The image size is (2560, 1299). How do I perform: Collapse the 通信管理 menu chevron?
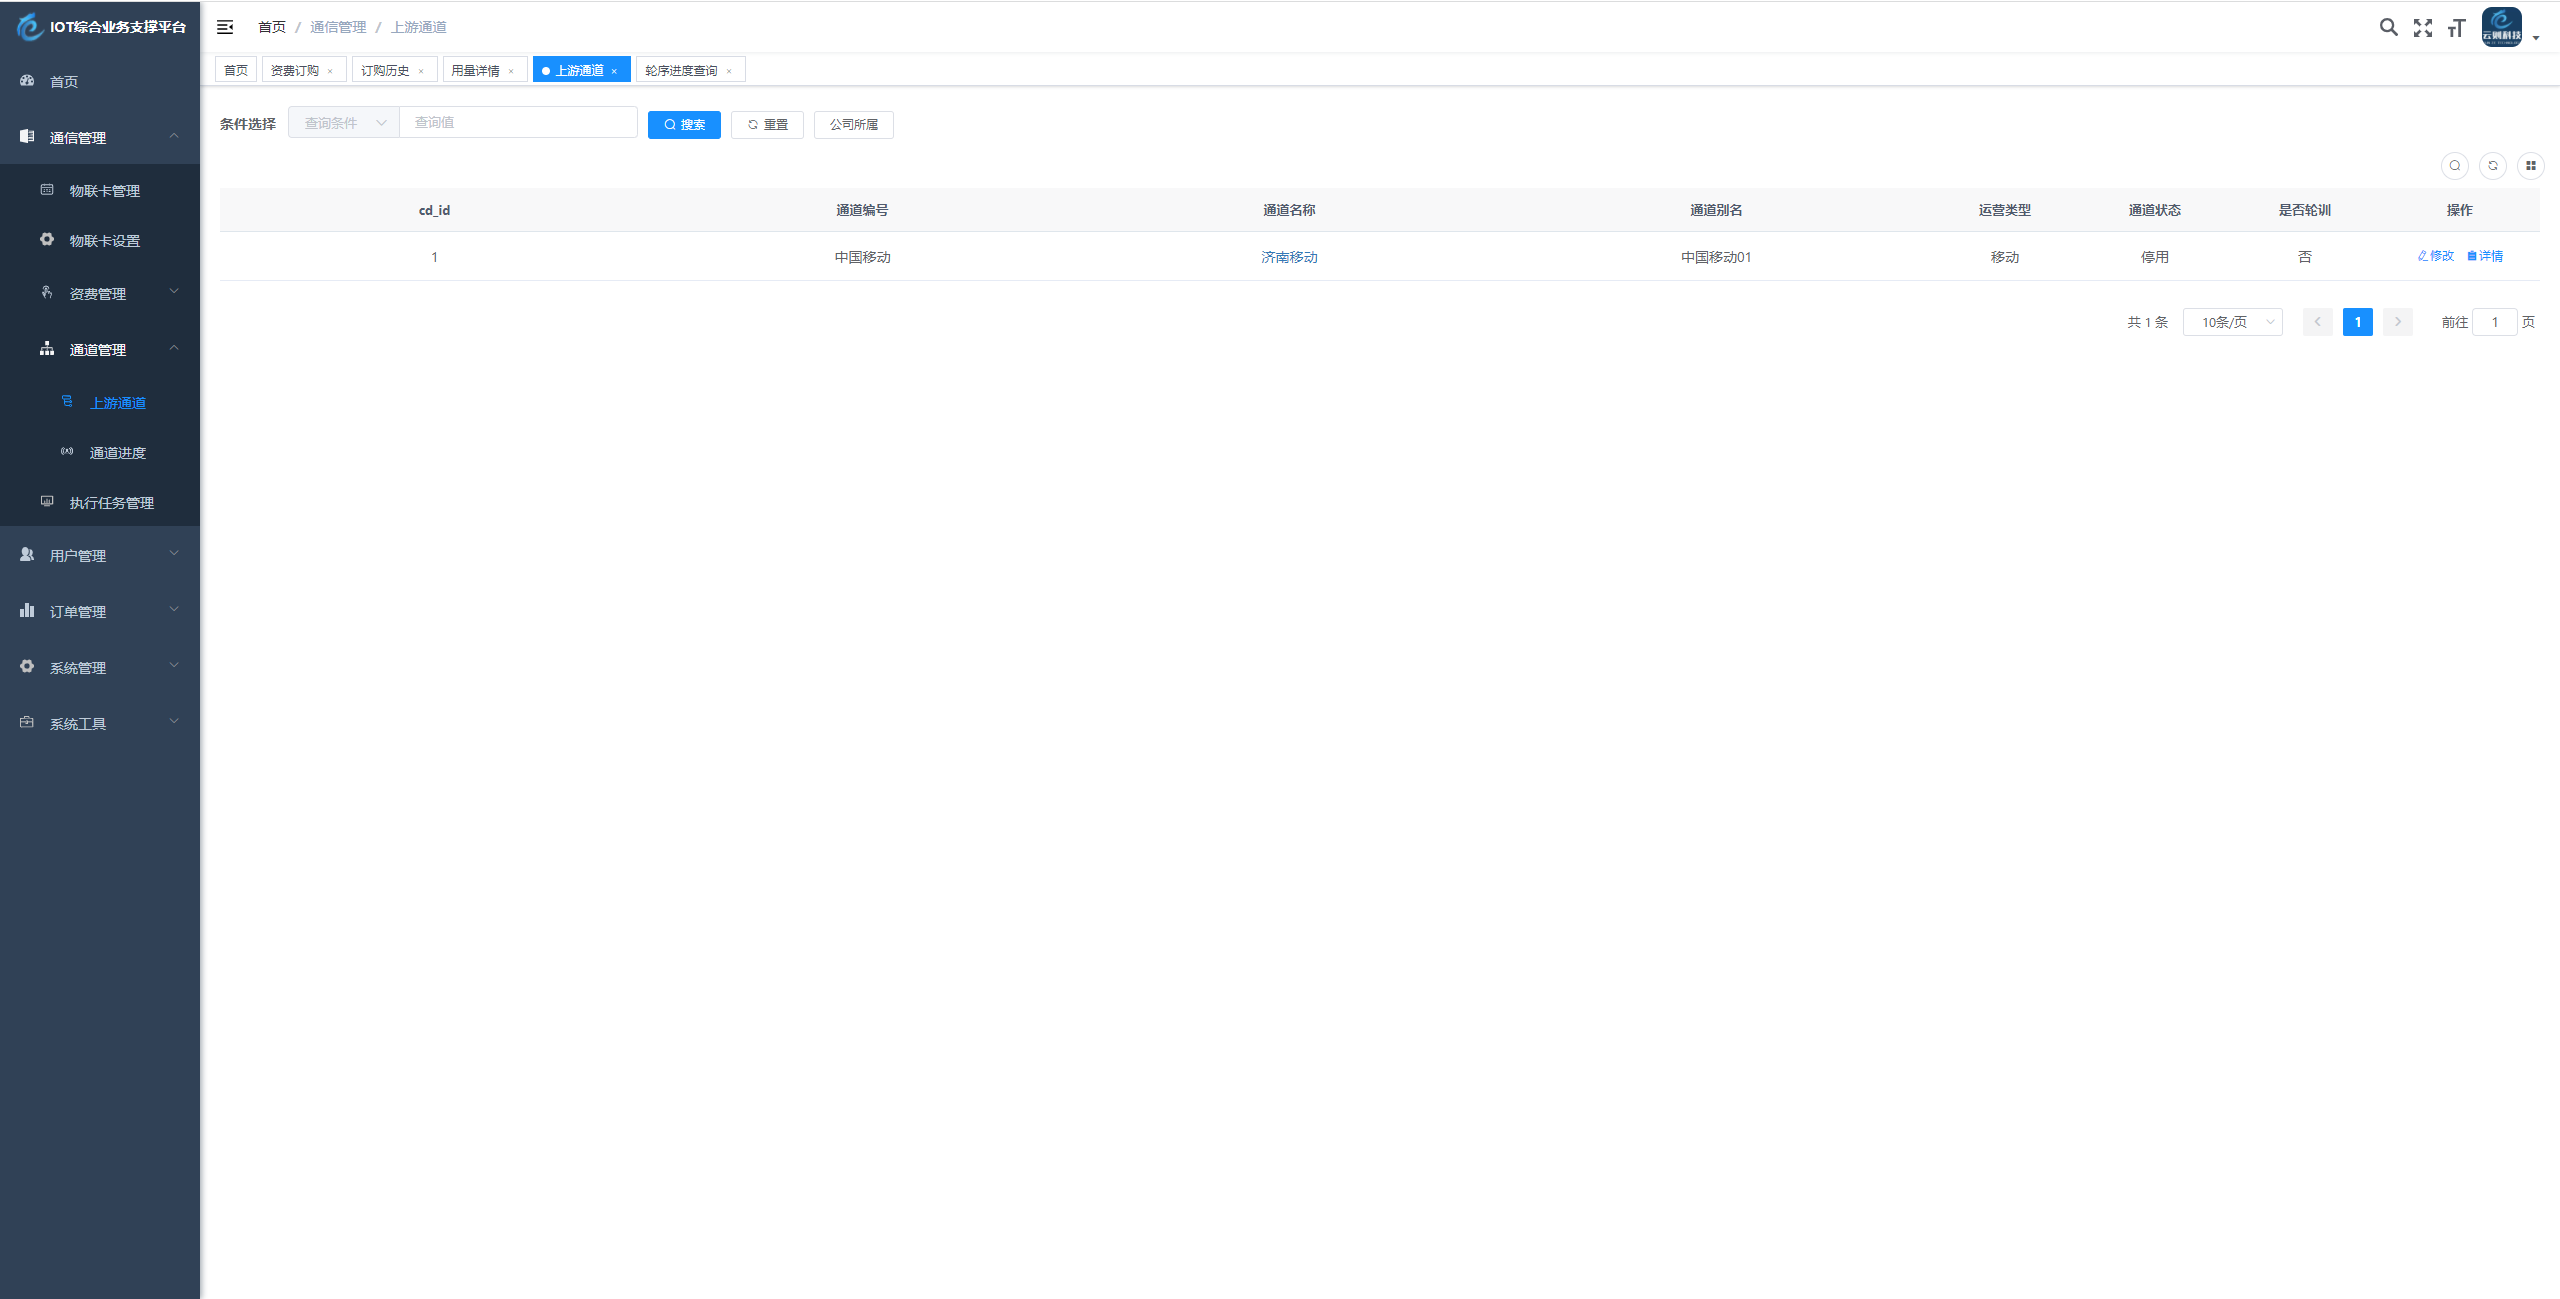pyautogui.click(x=174, y=136)
